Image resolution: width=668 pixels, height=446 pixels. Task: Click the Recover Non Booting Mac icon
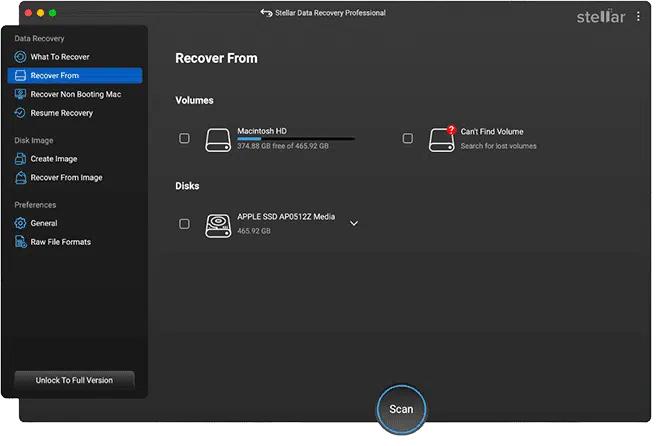[20, 94]
